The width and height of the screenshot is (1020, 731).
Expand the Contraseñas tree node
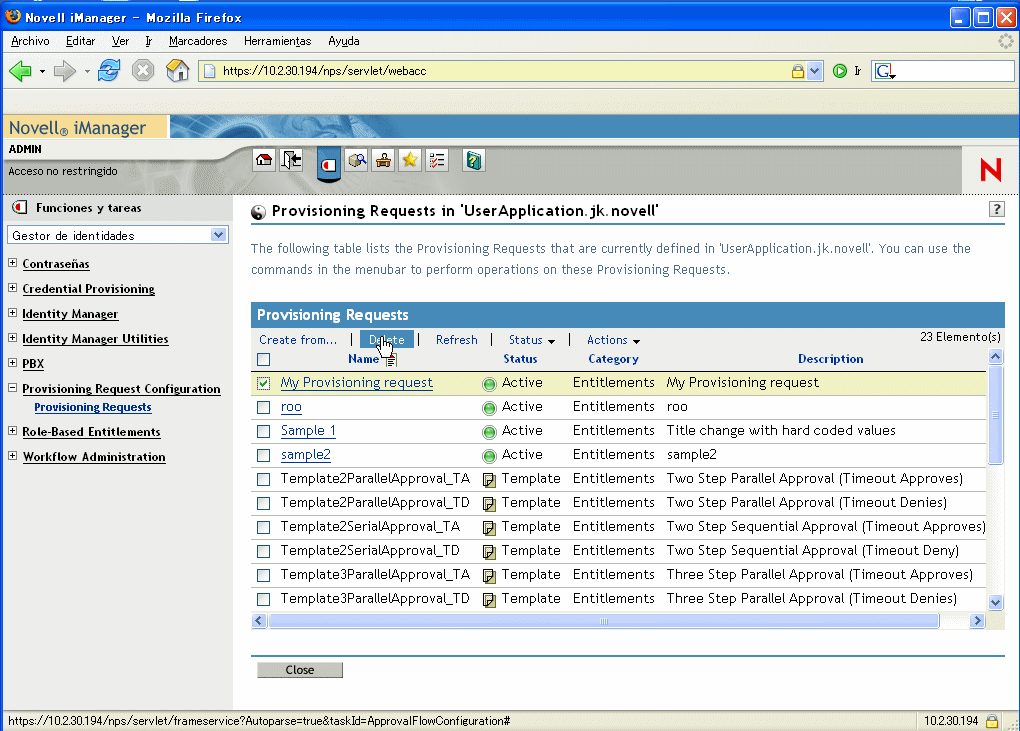[12, 263]
